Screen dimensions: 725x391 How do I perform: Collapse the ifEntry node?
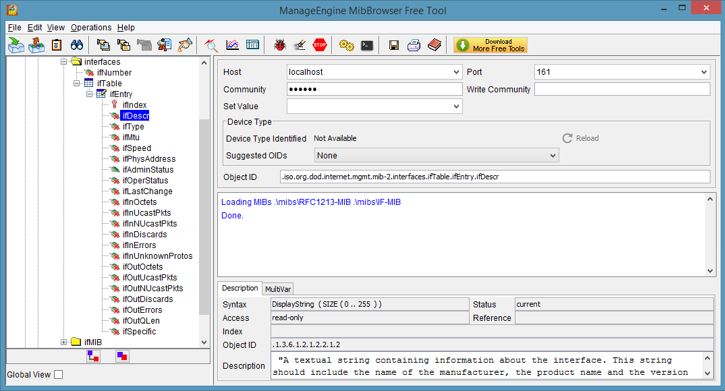point(89,94)
